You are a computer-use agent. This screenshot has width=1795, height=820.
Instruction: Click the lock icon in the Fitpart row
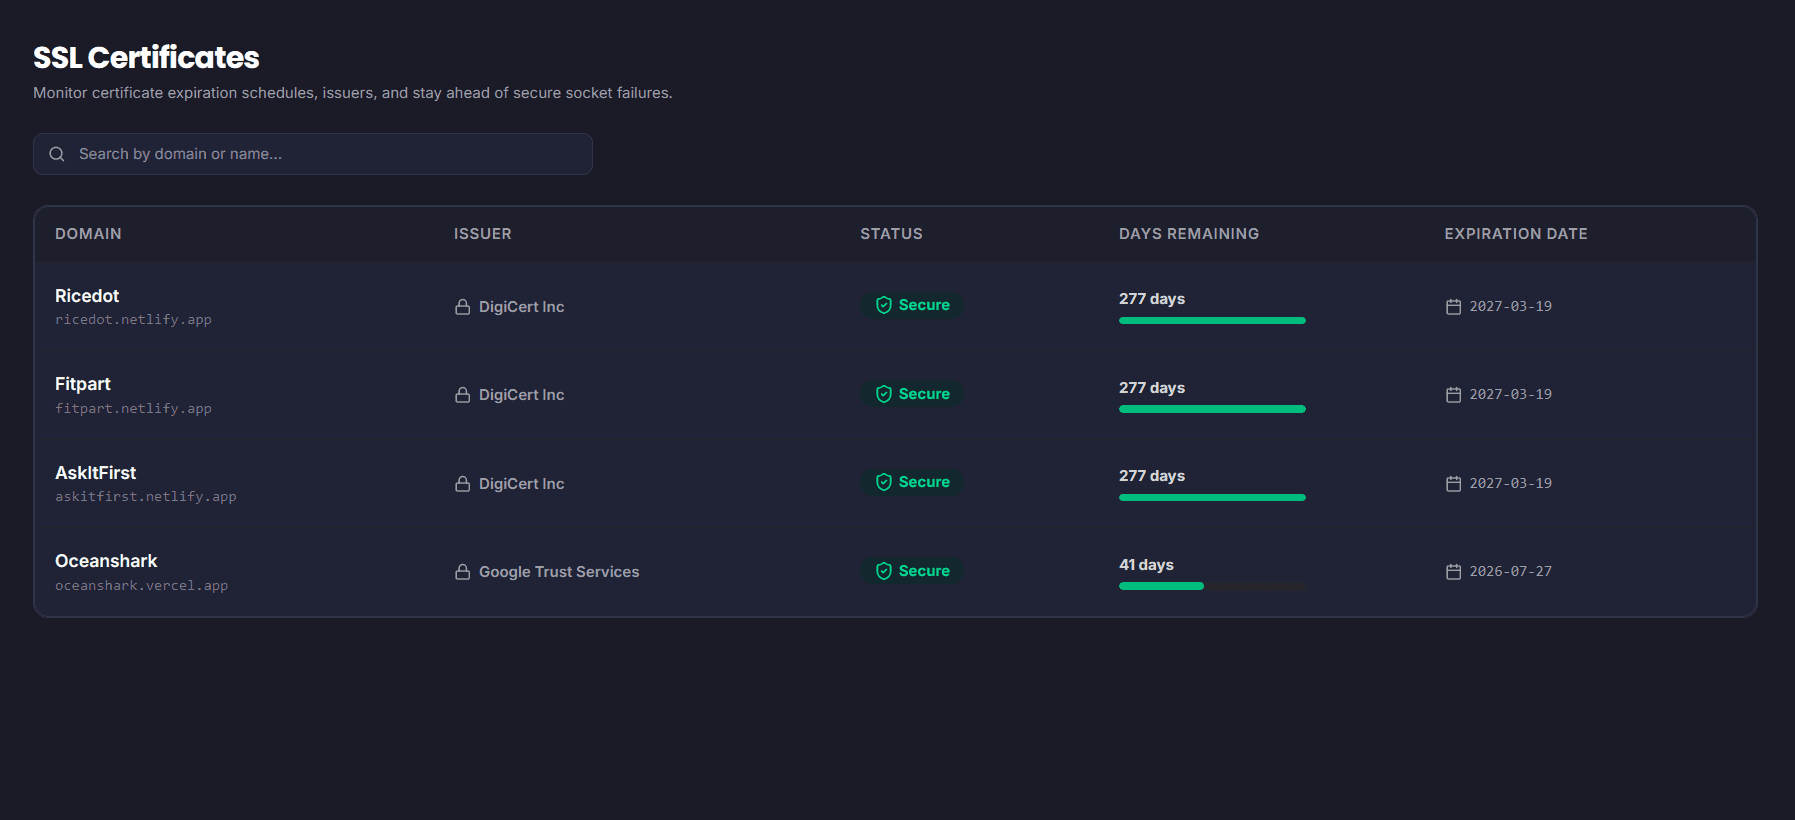463,395
